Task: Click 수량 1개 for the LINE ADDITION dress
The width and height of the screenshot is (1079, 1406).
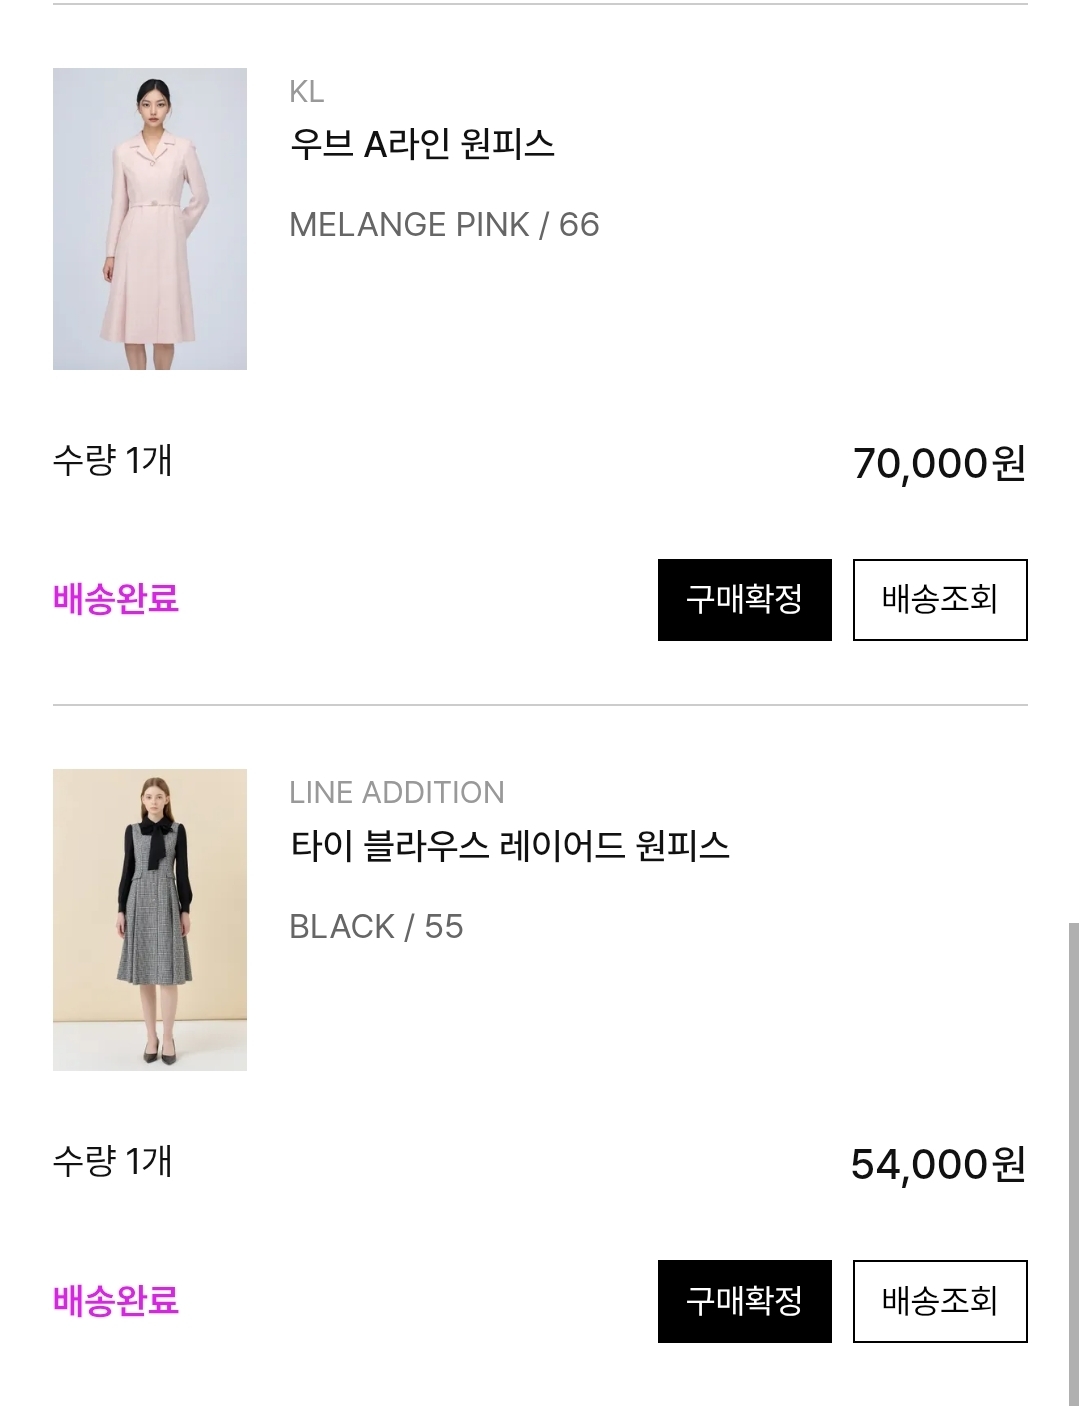Action: click(113, 1162)
